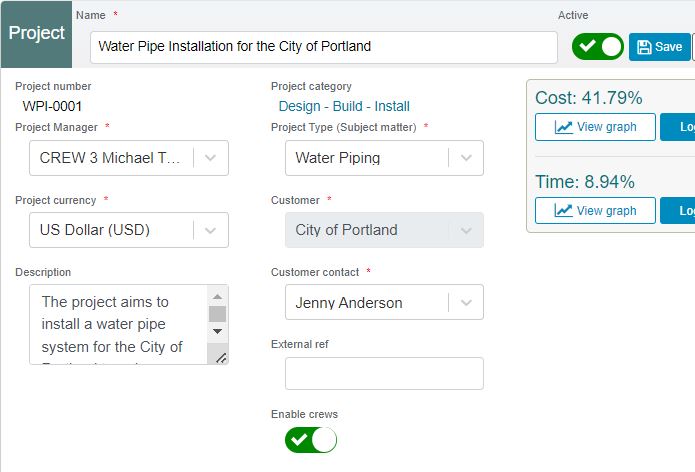Click the floppy disk Save icon
Viewport: 695px width, 472px height.
pos(644,47)
